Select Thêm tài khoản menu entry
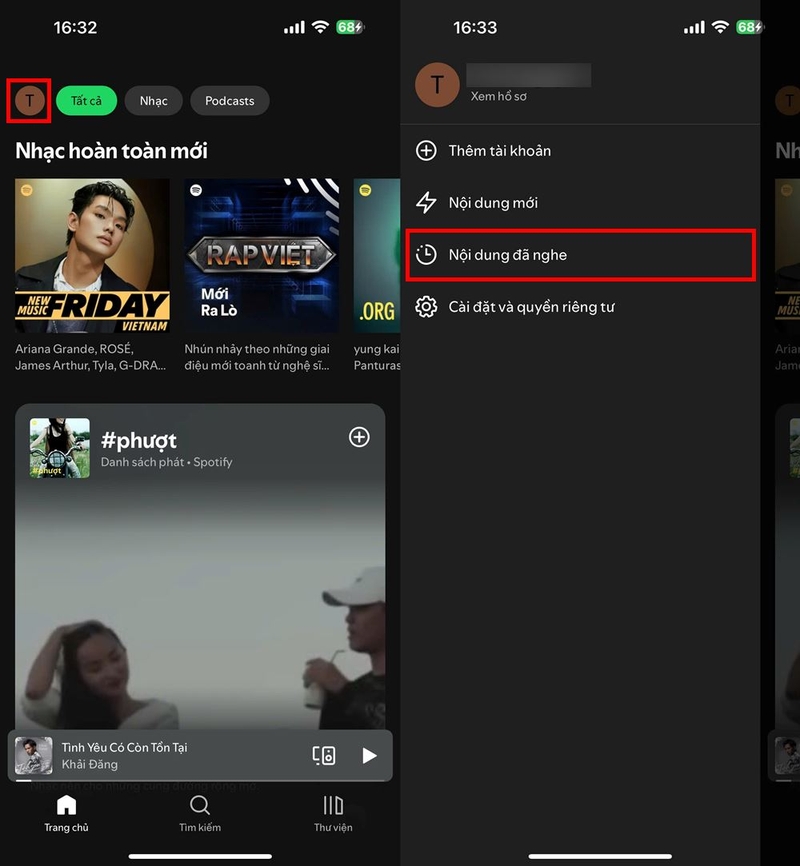800x866 pixels. click(x=580, y=150)
